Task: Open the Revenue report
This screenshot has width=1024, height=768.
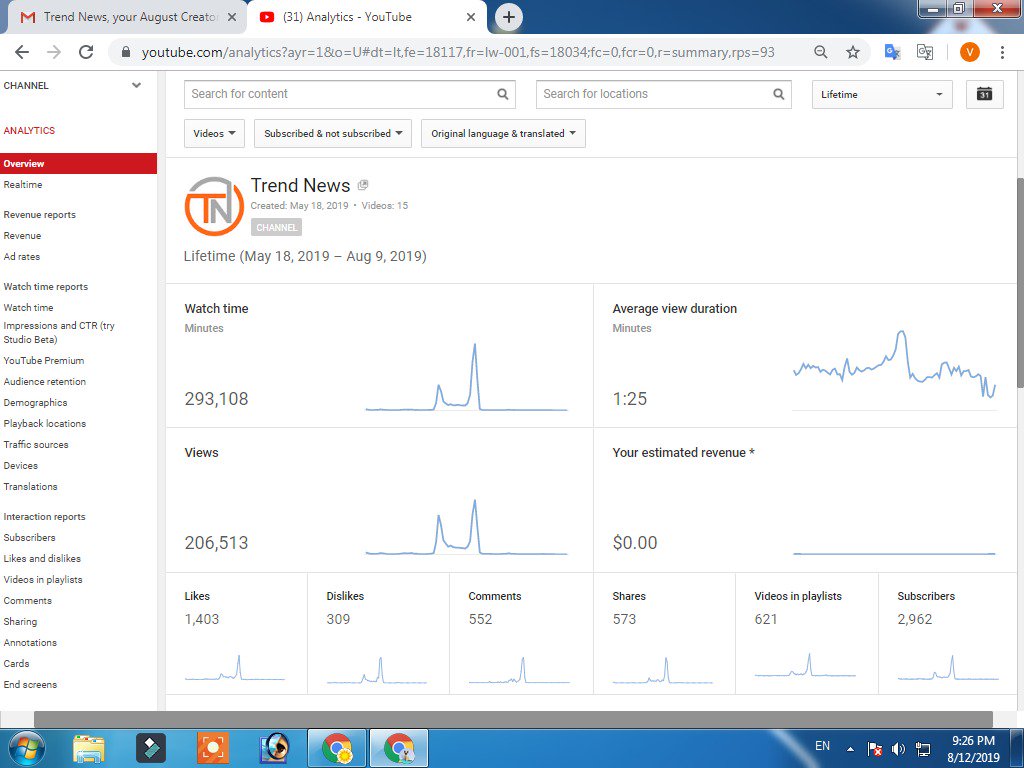Action: pos(22,236)
